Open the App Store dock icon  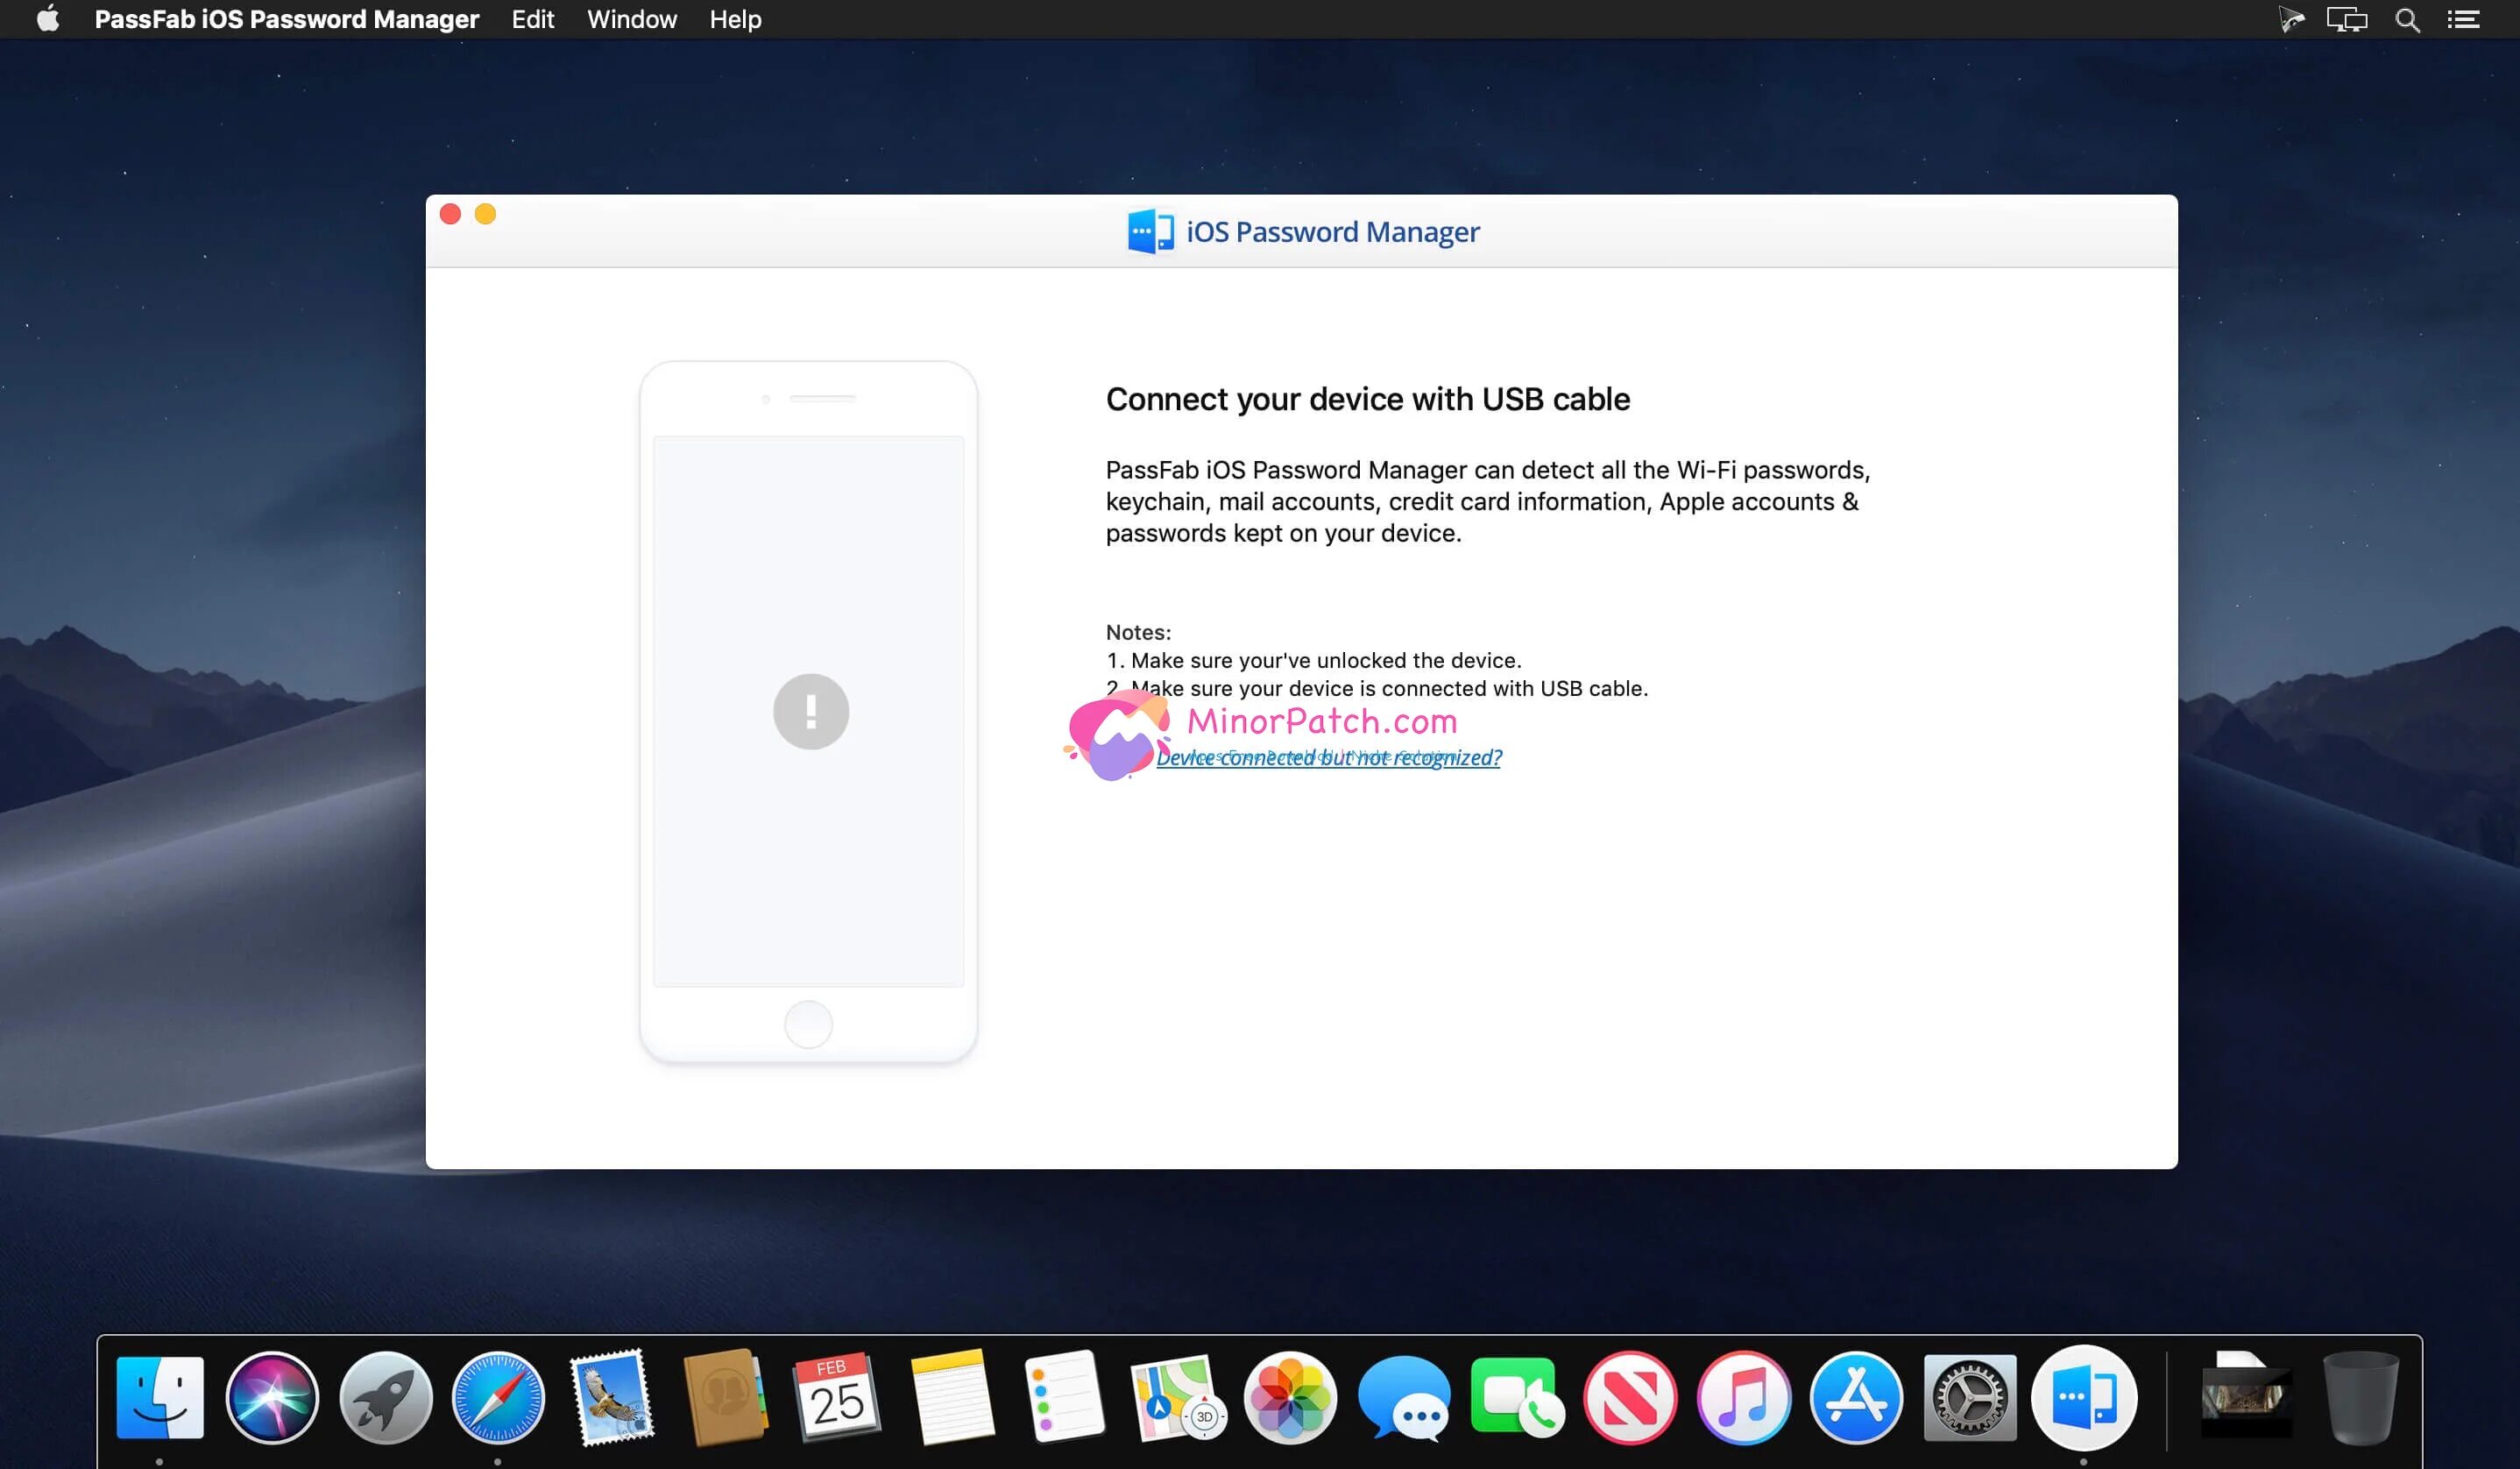(1856, 1397)
